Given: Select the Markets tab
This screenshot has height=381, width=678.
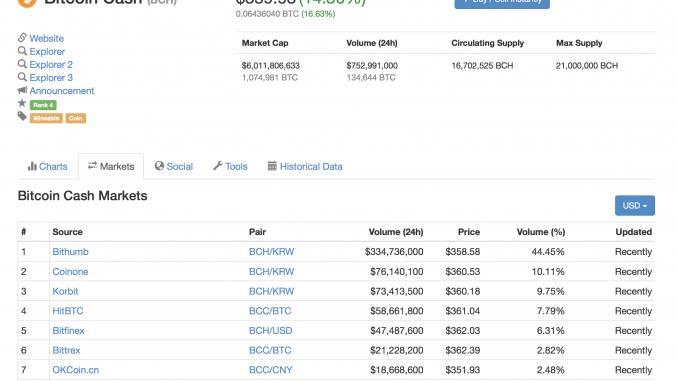Looking at the screenshot, I should 111,166.
